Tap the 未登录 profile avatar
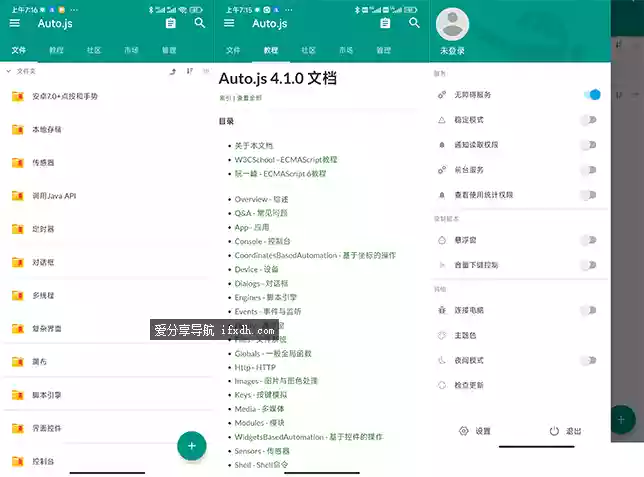Screen dimensions: 644x477 tap(452, 24)
